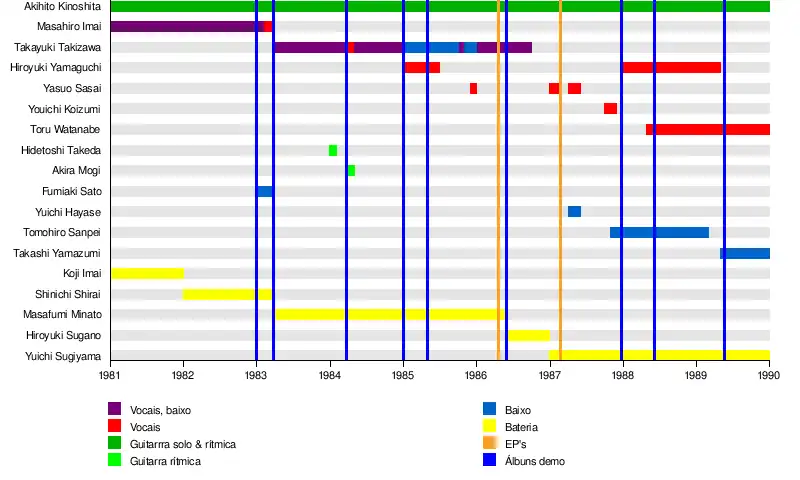Select the dark green Guitarra solo legend swatch
The image size is (800, 480).
114,443
